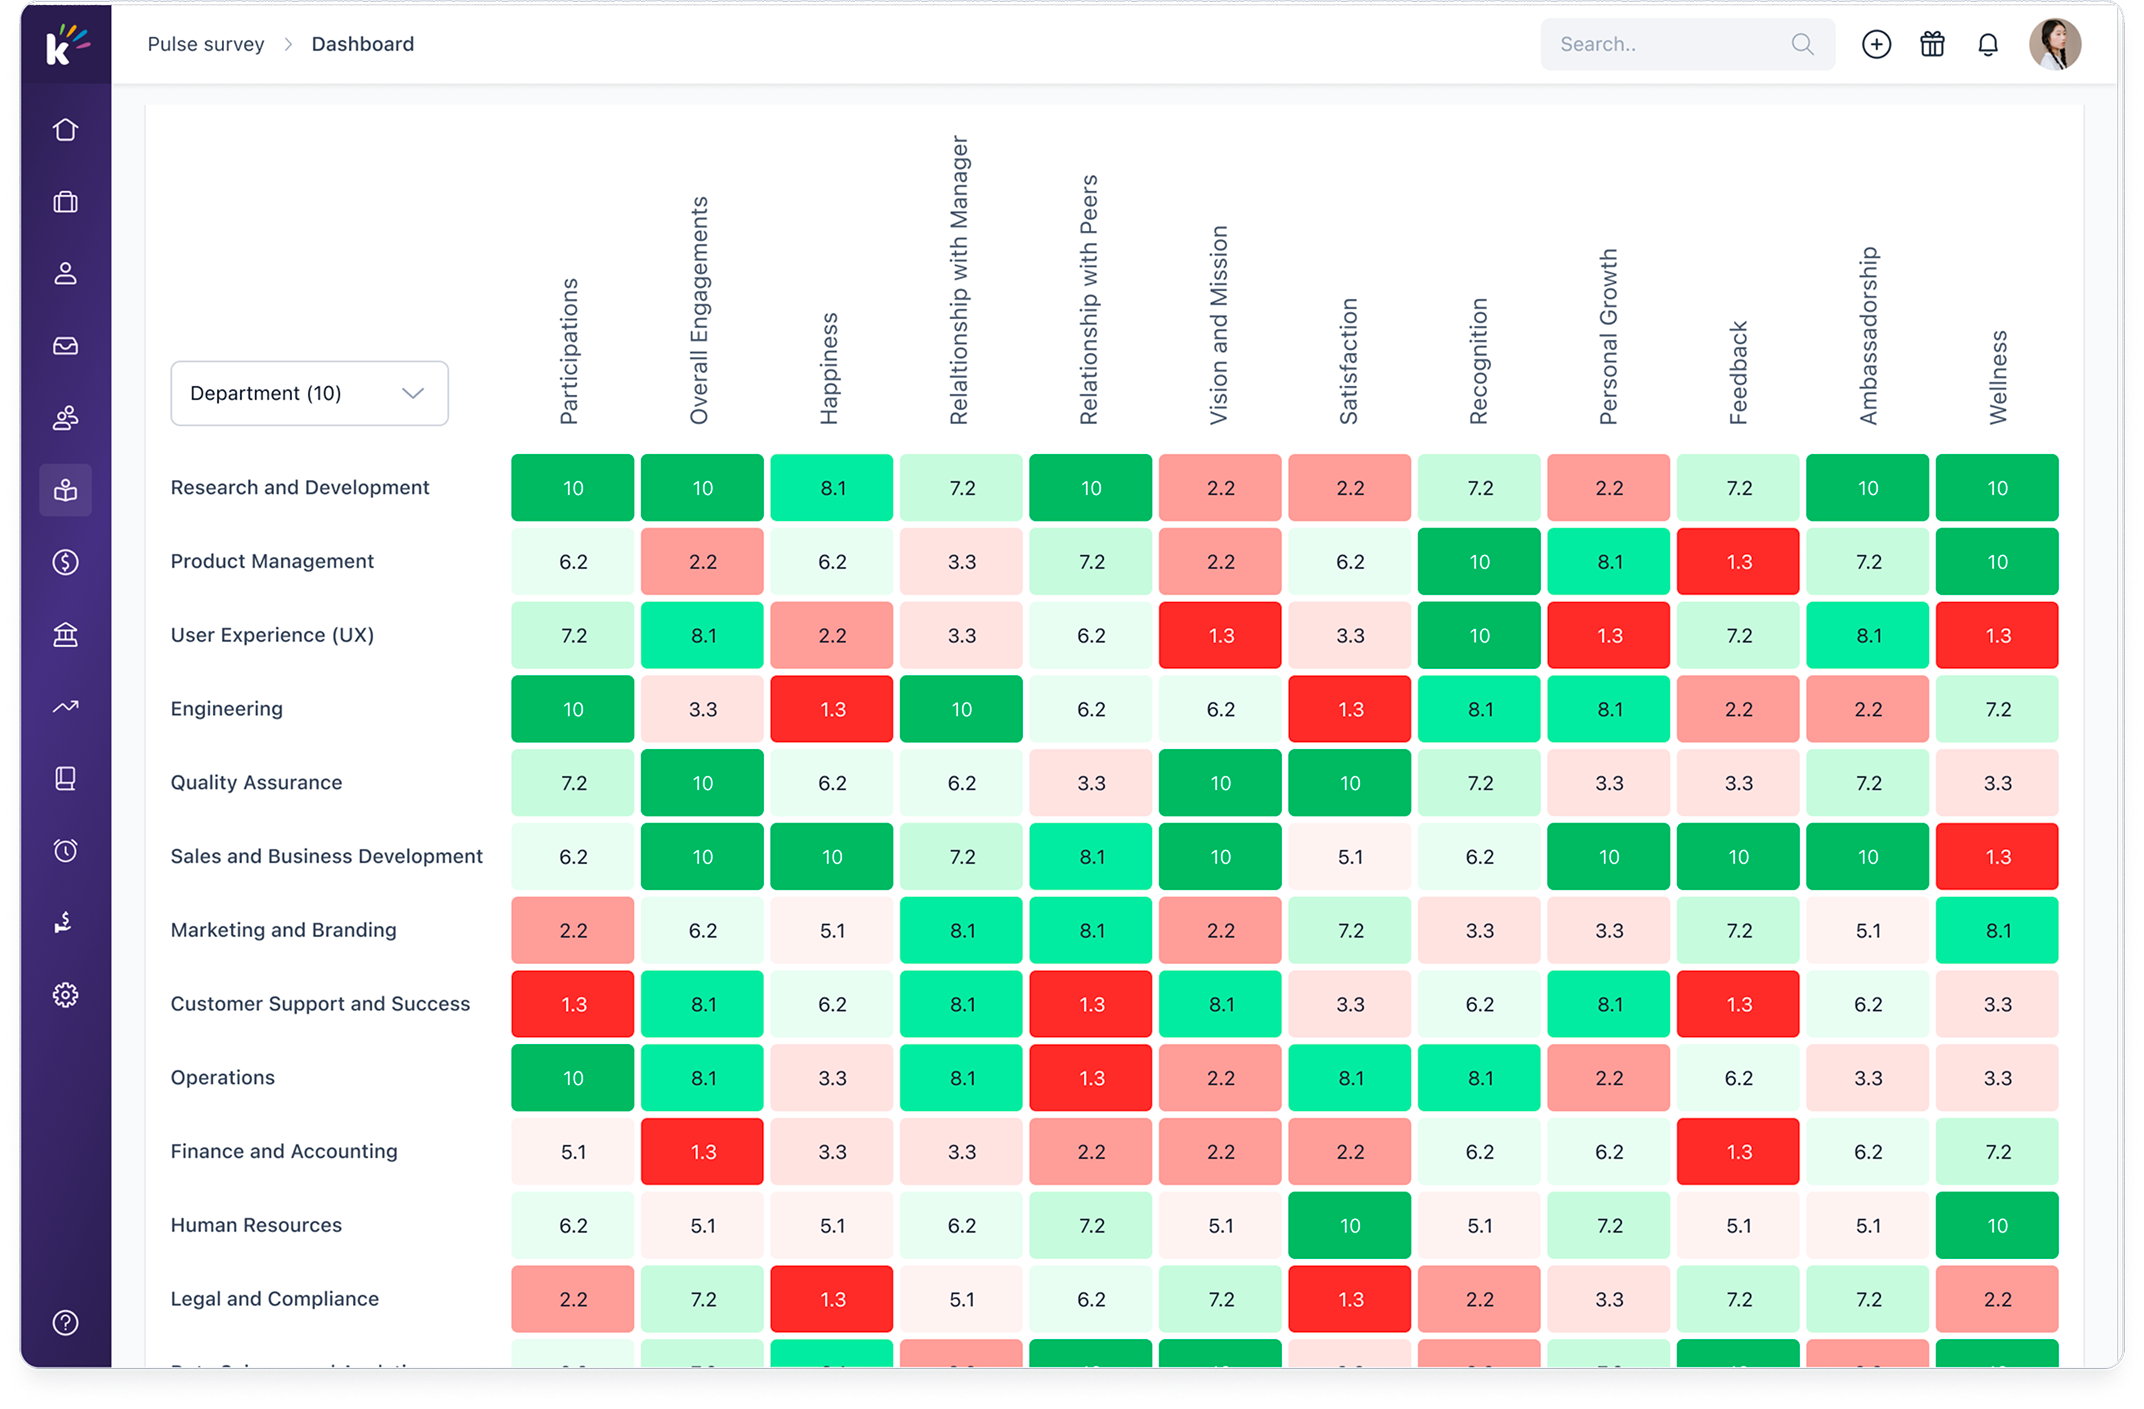
Task: Click the gift box icon
Action: pyautogui.click(x=1932, y=44)
